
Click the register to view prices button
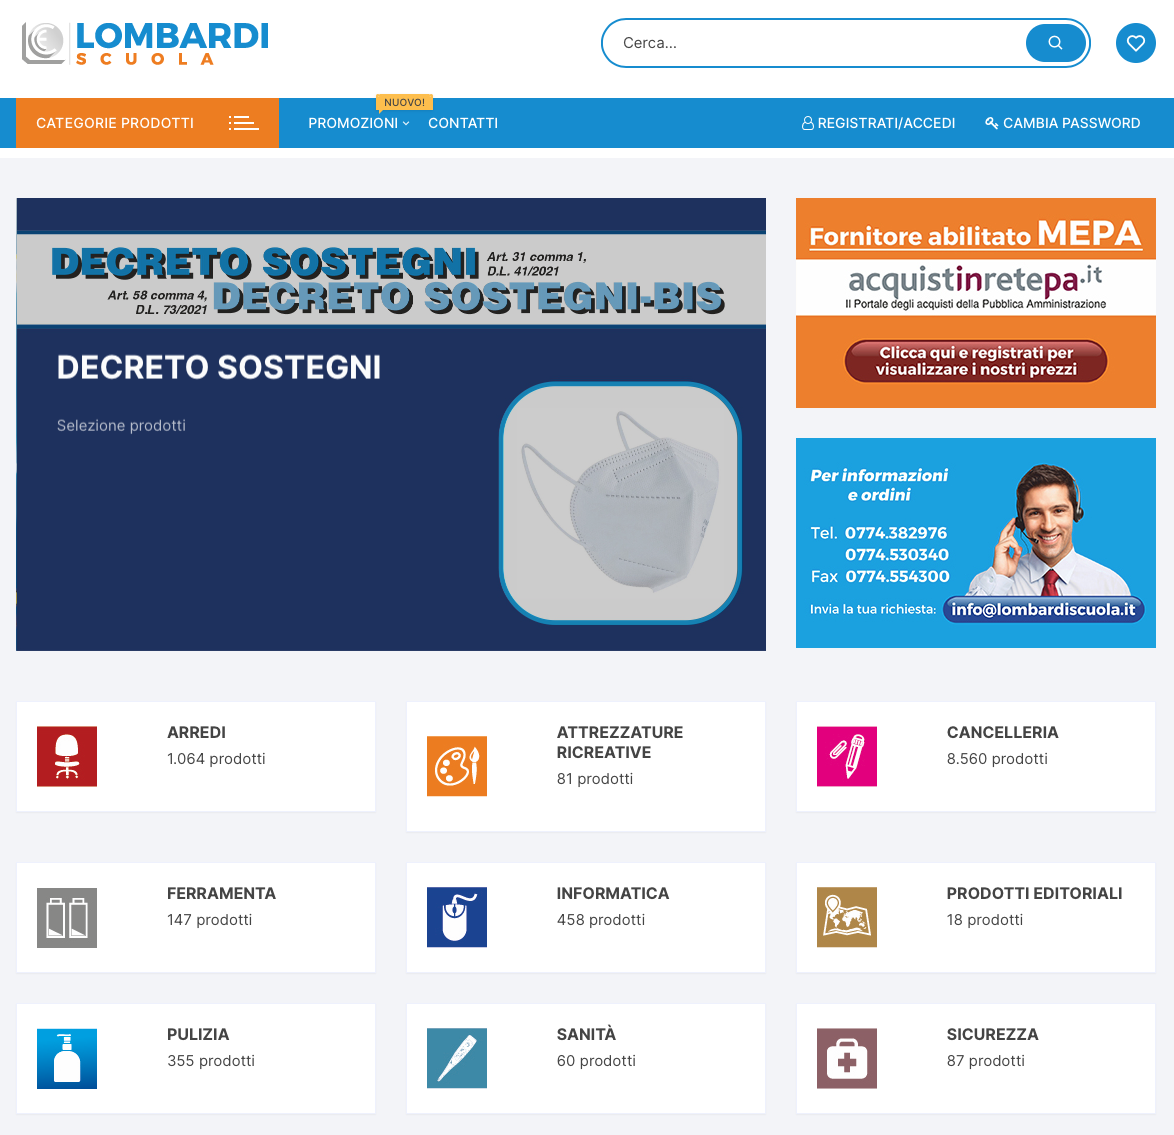click(976, 361)
